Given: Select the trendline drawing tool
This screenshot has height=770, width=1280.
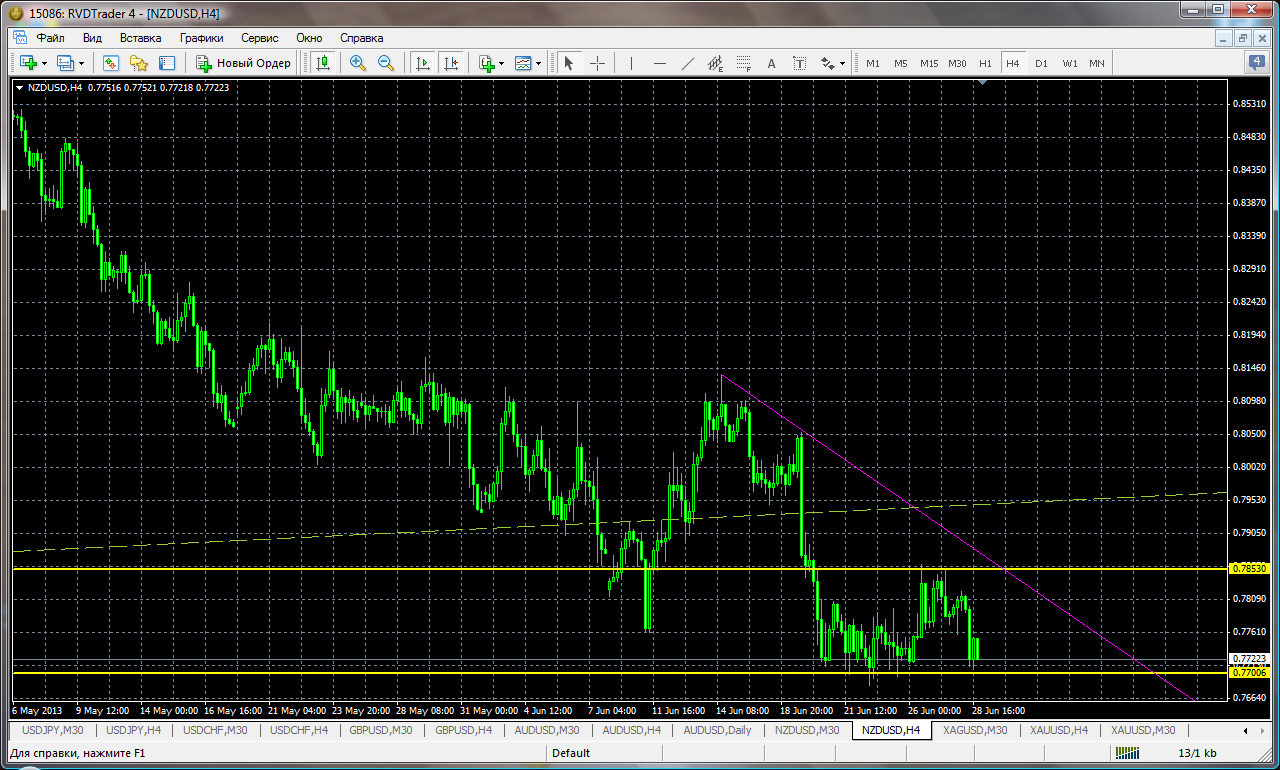Looking at the screenshot, I should [688, 63].
